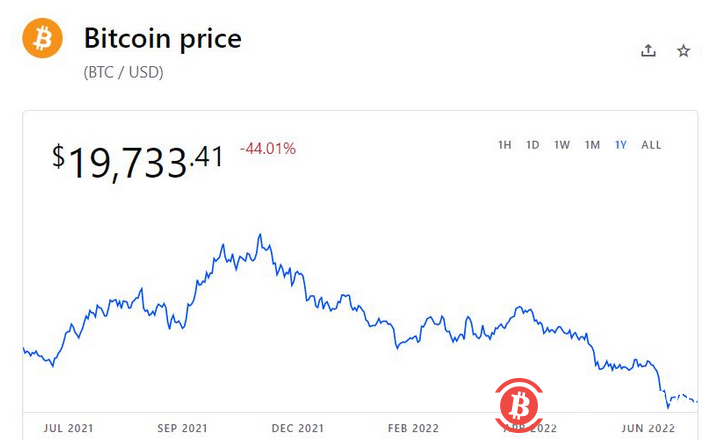Click the orange Bitcoin logo
The image size is (713, 445).
coord(42,39)
